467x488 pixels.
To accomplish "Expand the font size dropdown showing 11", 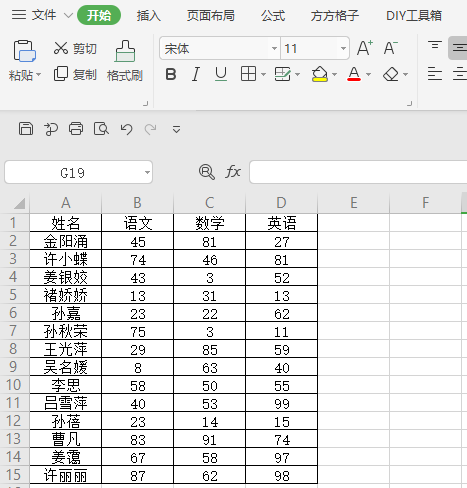I will [x=343, y=49].
